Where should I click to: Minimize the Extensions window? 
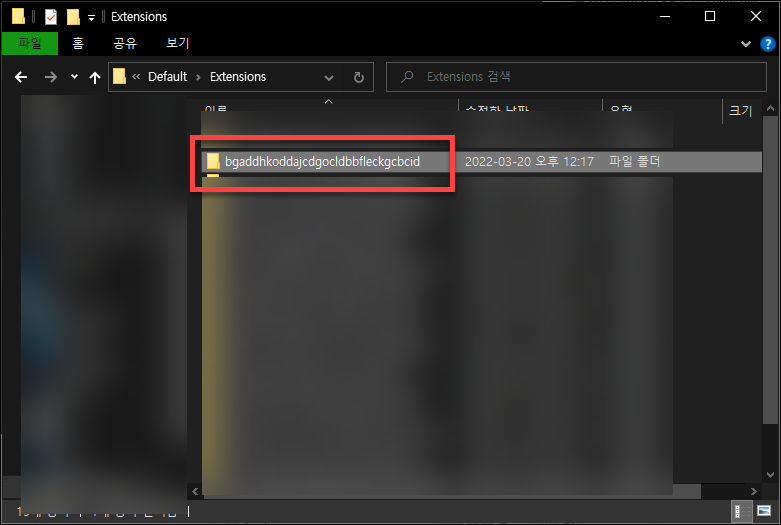click(665, 16)
